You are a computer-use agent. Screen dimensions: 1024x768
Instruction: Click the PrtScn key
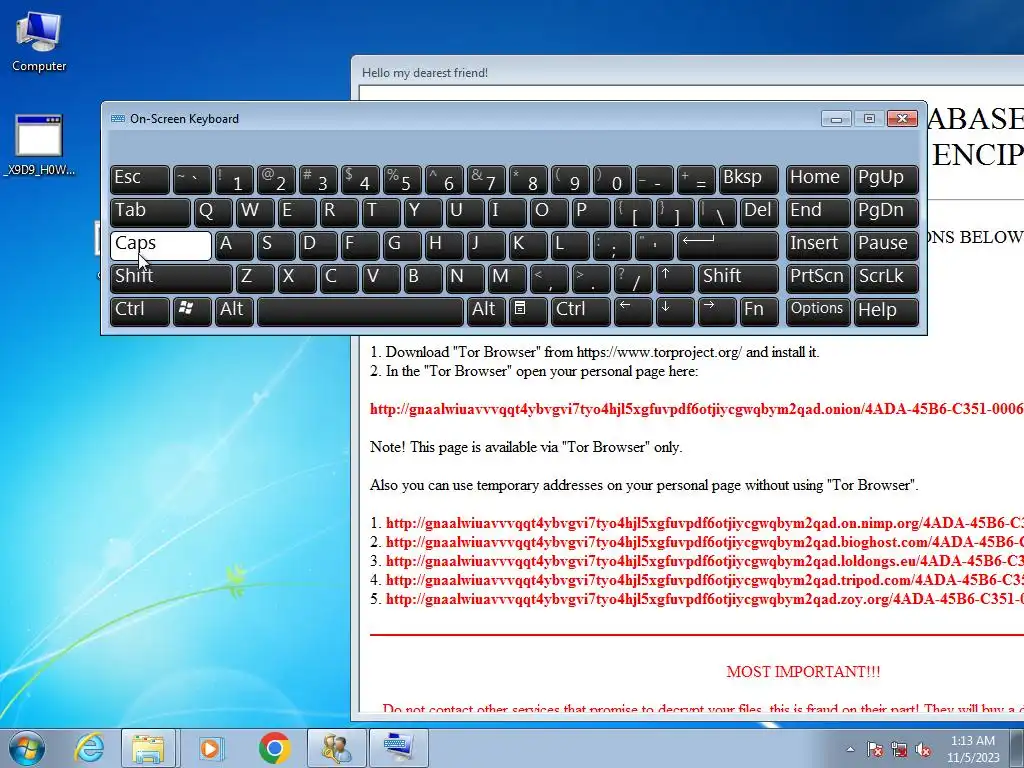(818, 278)
